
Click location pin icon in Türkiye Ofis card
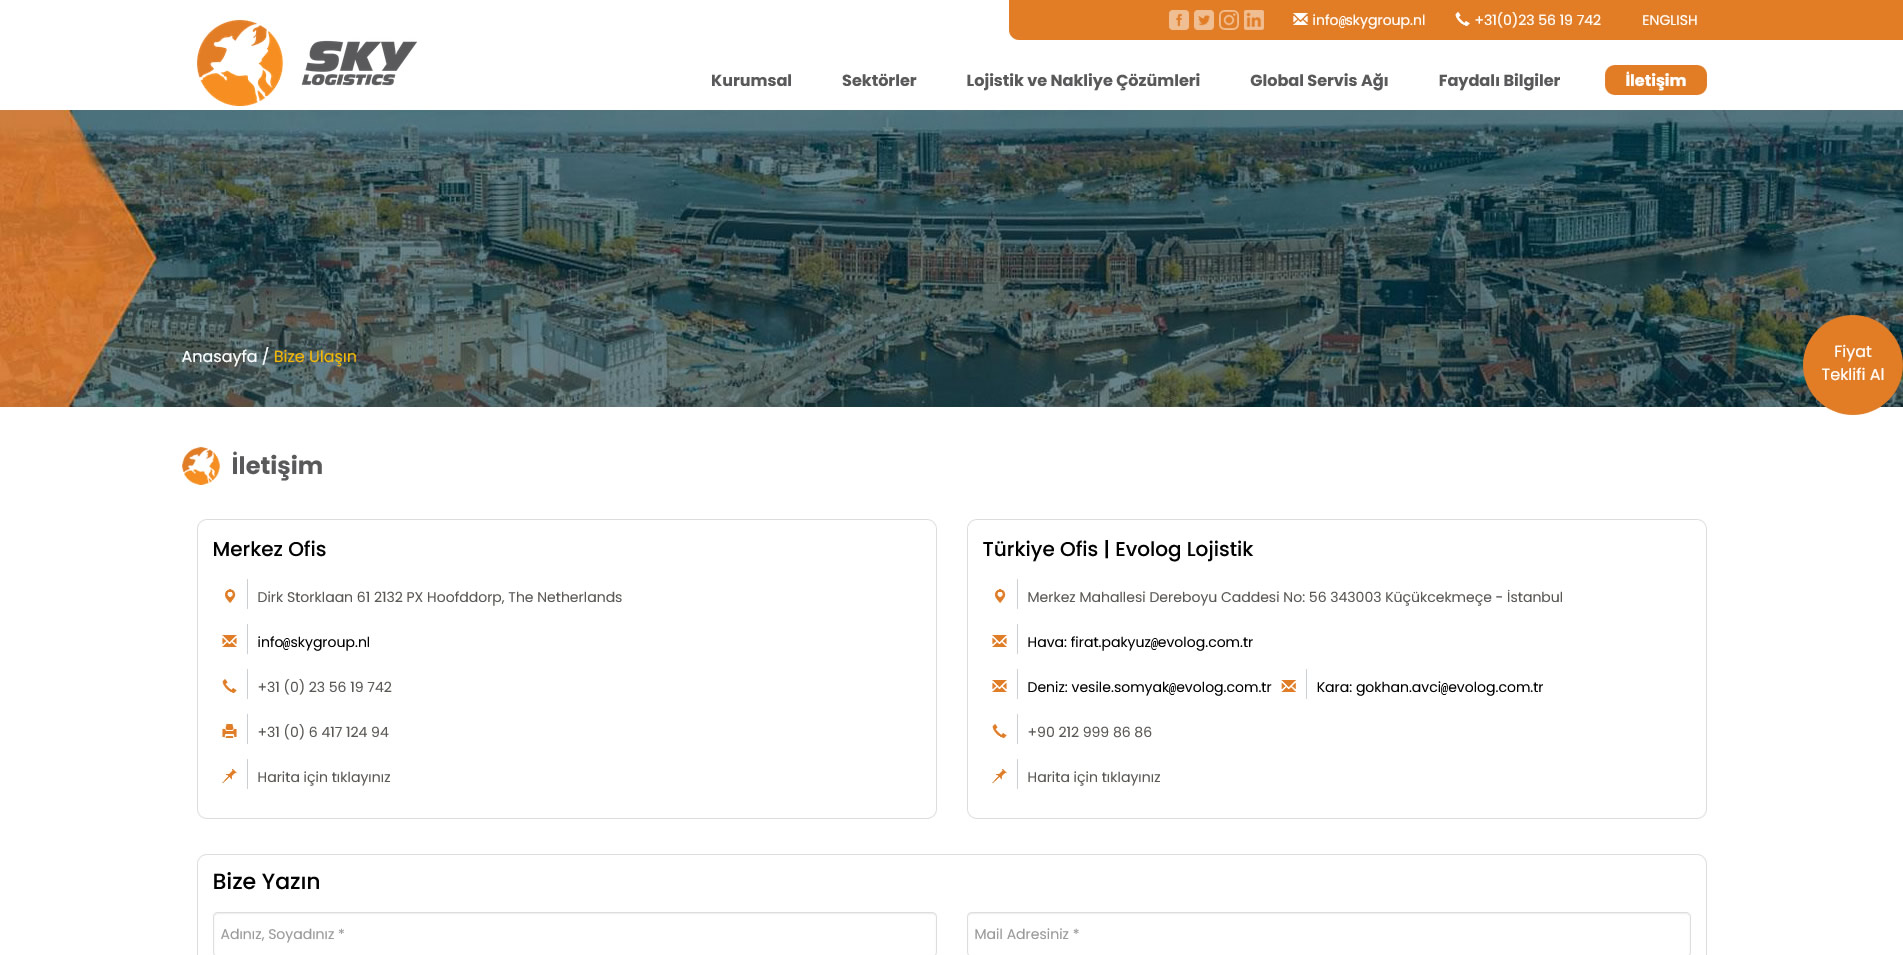(x=1000, y=596)
